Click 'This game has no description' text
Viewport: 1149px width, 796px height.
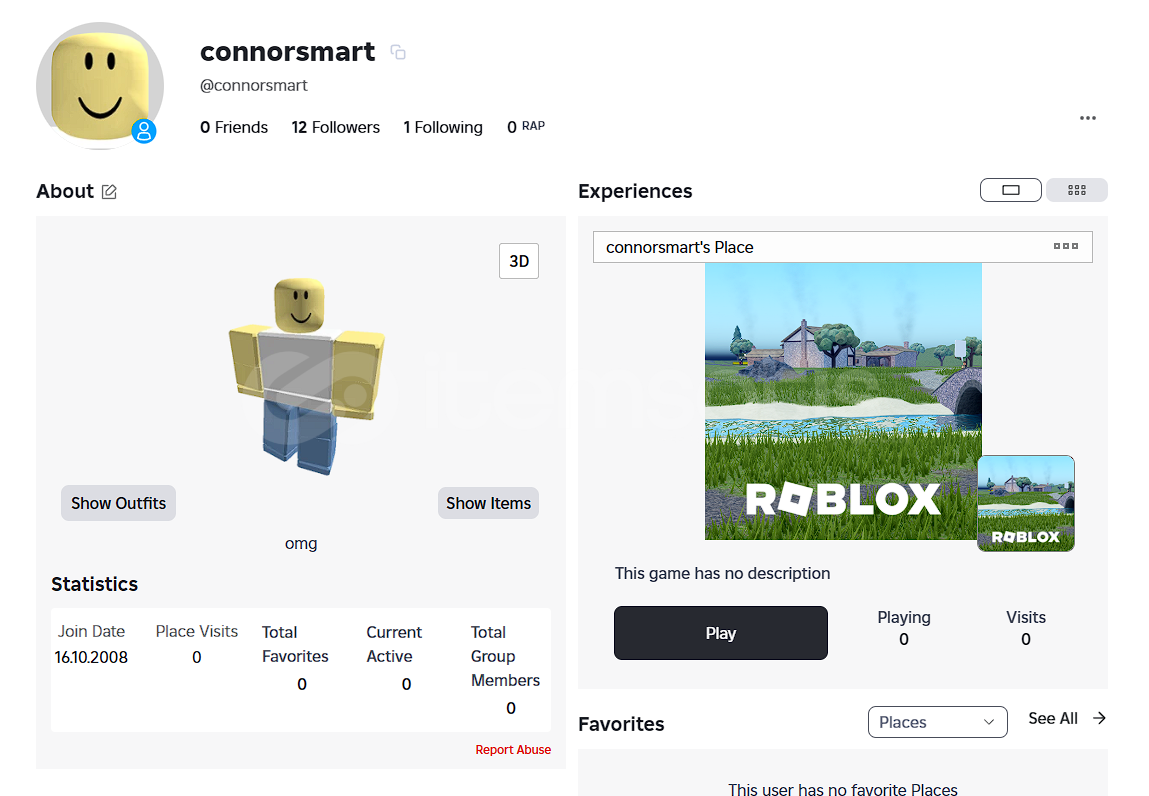722,573
